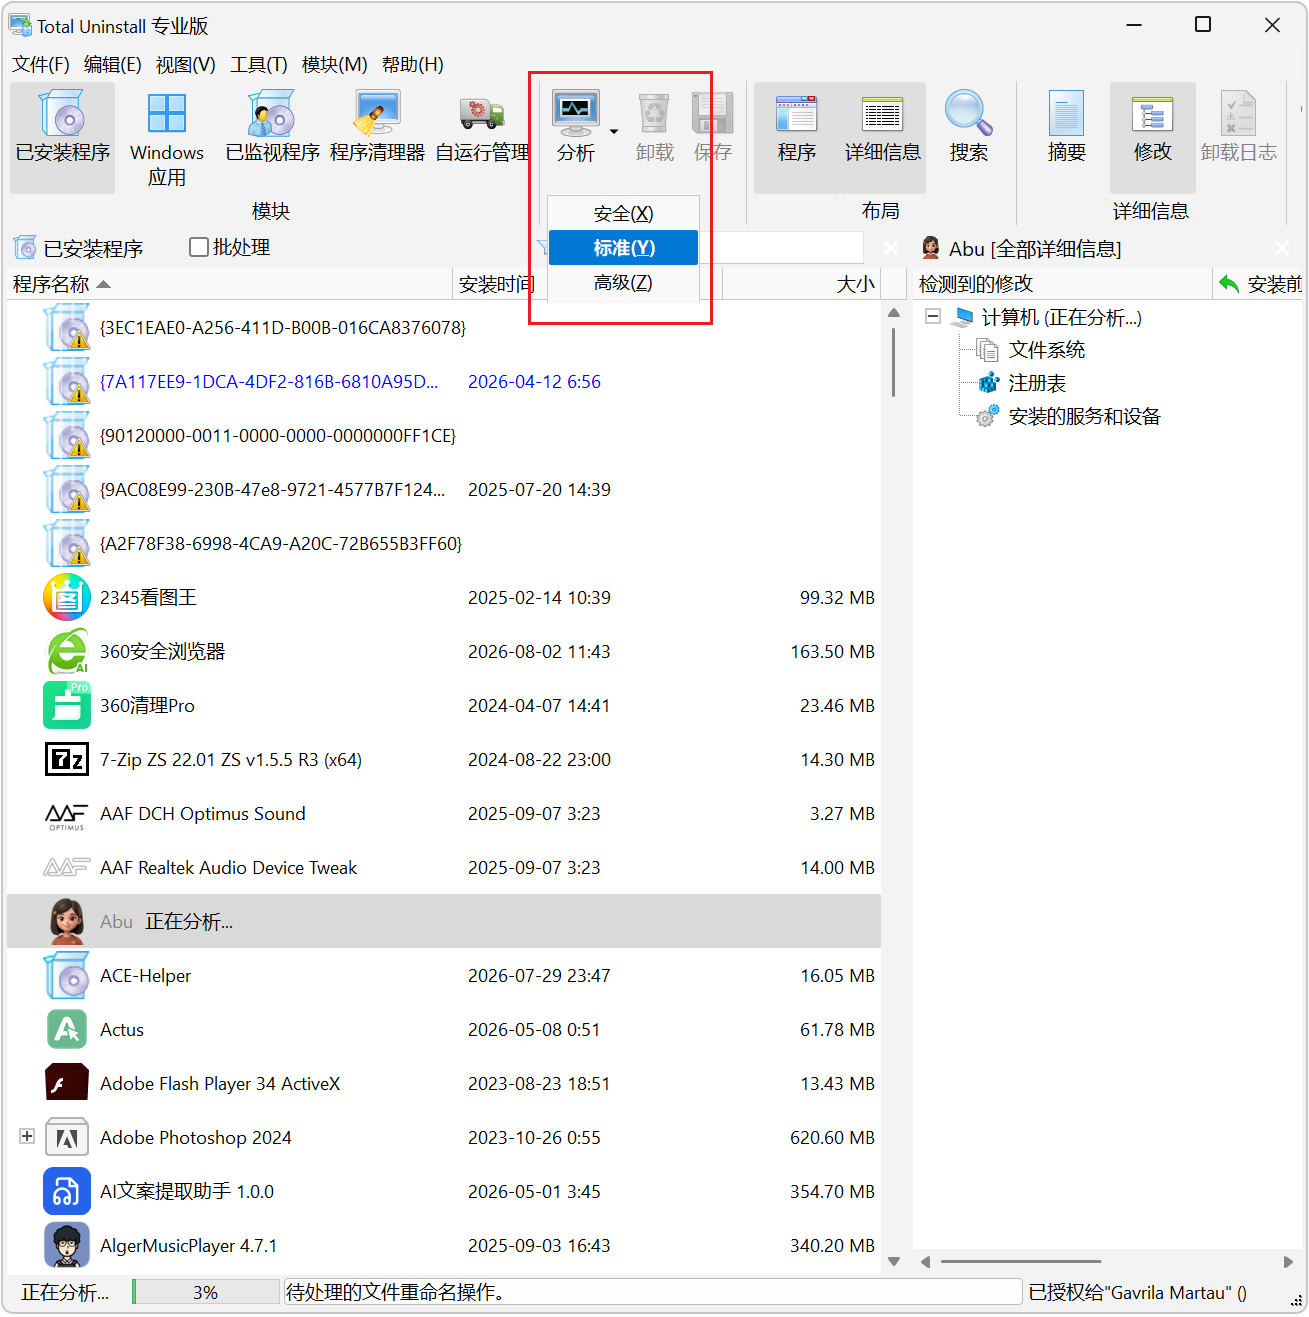Switch layout to 详细信息 view
Screen dimensions: 1309x1317
tap(882, 137)
